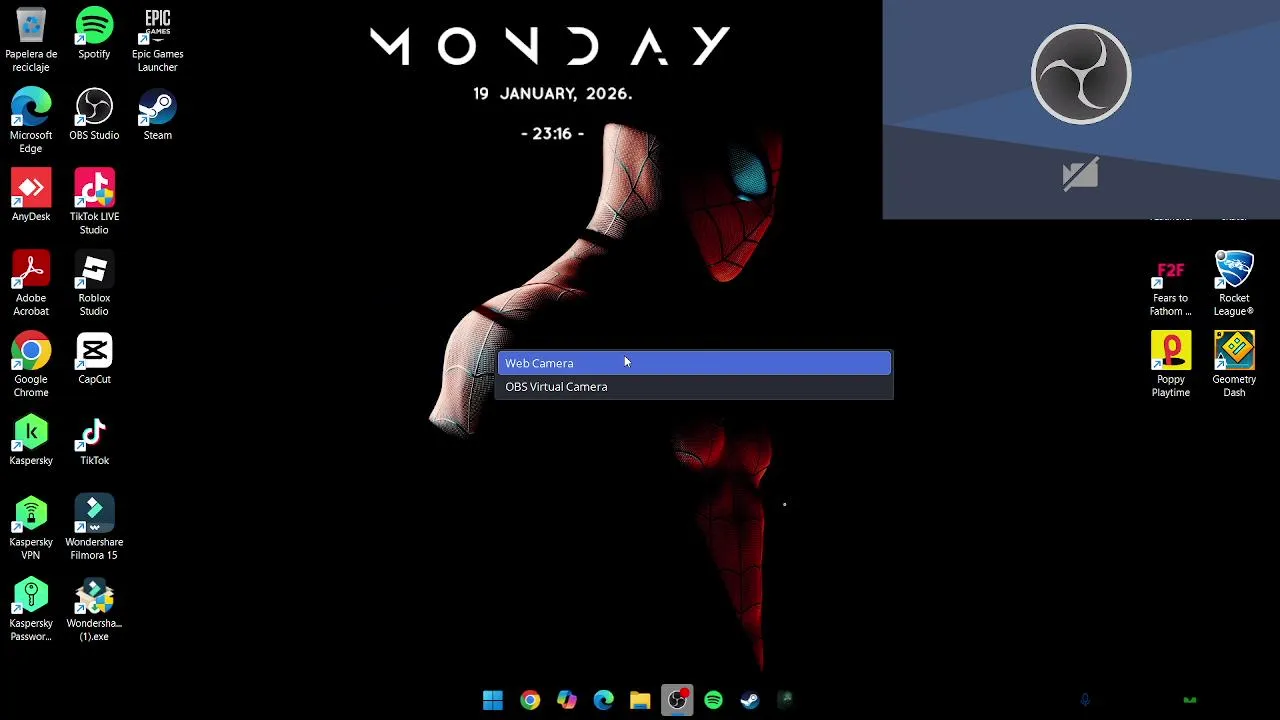Open the CapCut desktop shortcut

click(94, 359)
